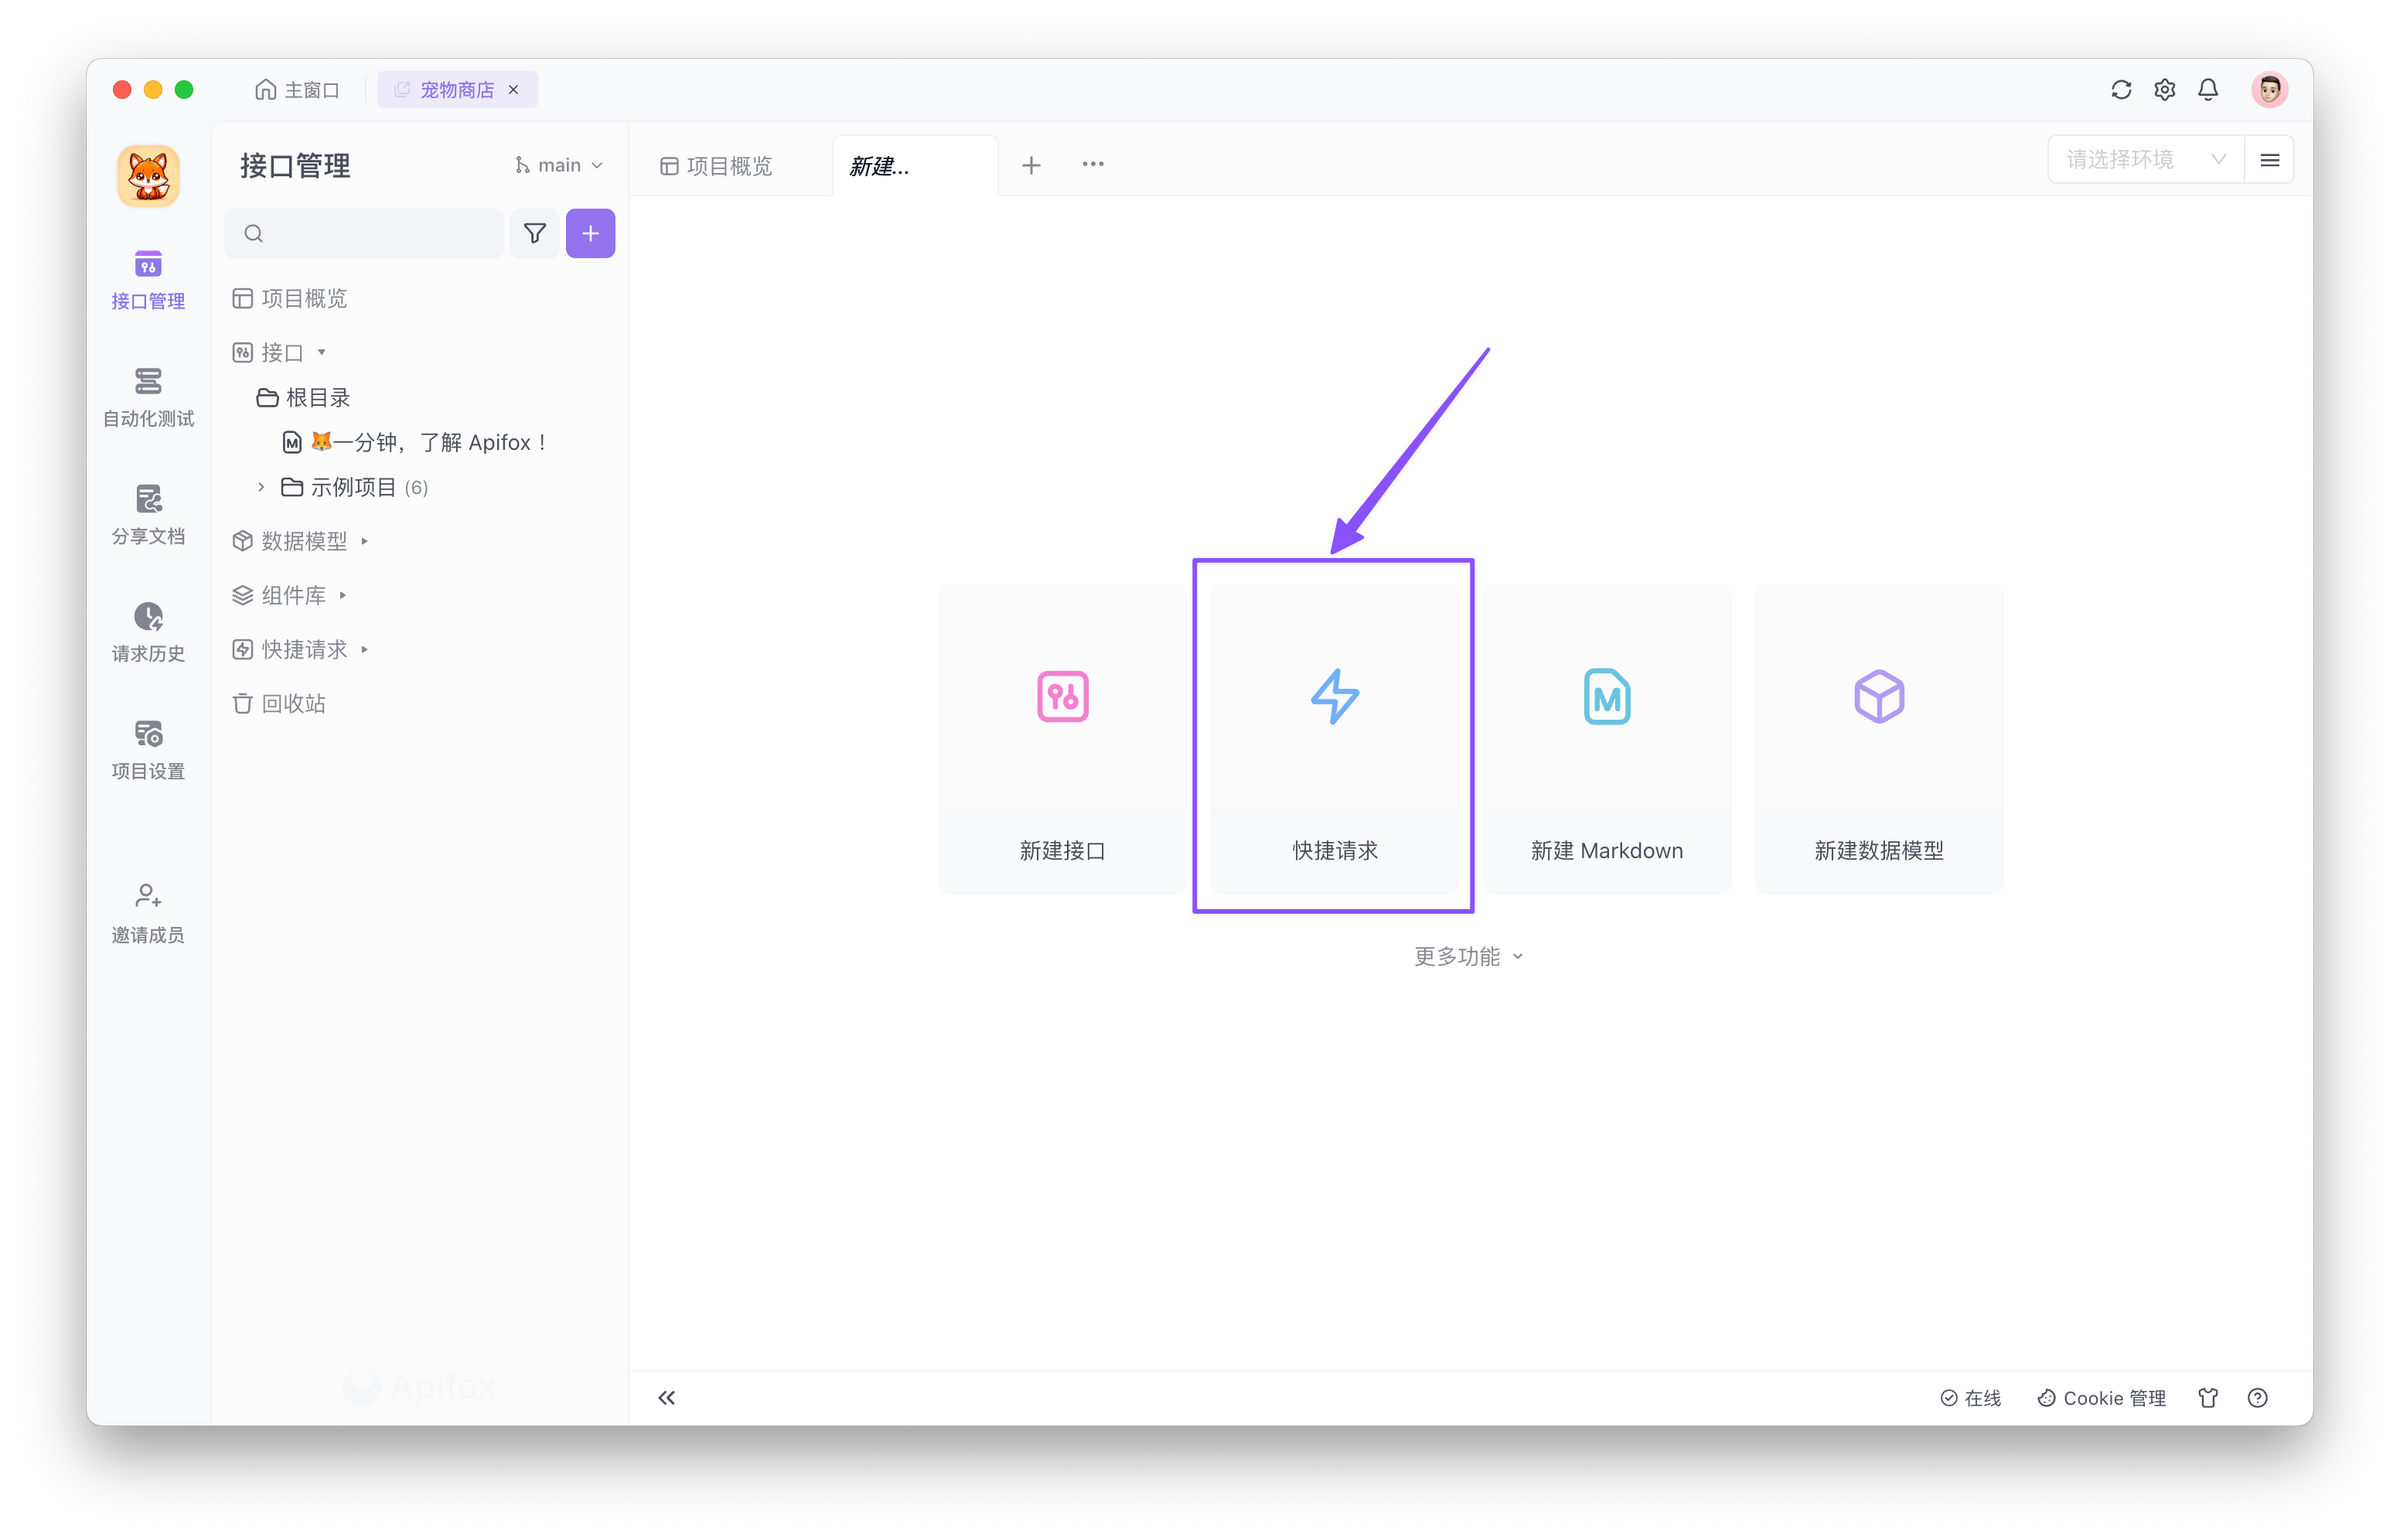Expand the 更多功能 options
The height and width of the screenshot is (1540, 2400).
click(1468, 956)
